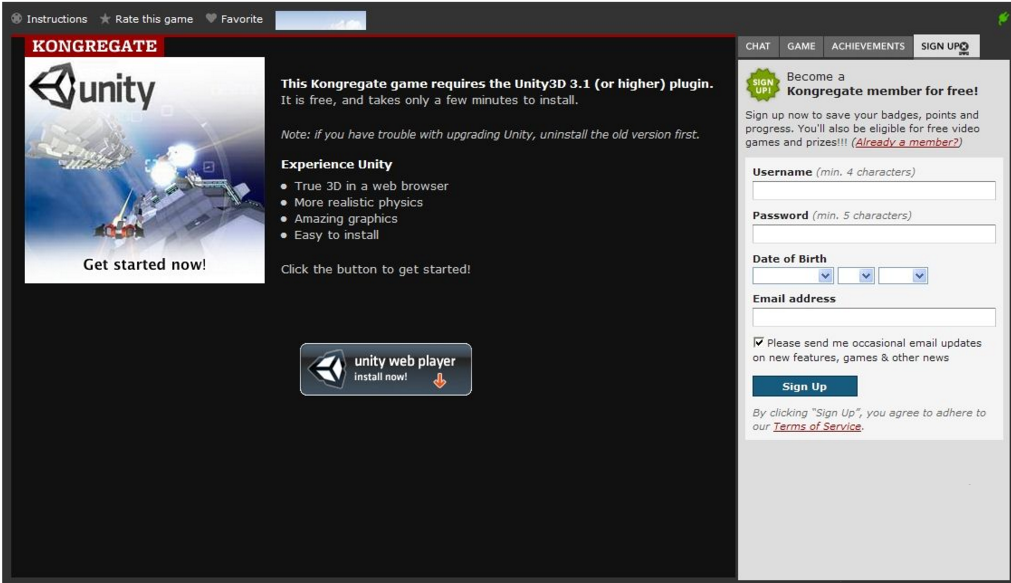Close the Sign Up tab with X
Image resolution: width=1011 pixels, height=583 pixels.
pos(964,47)
